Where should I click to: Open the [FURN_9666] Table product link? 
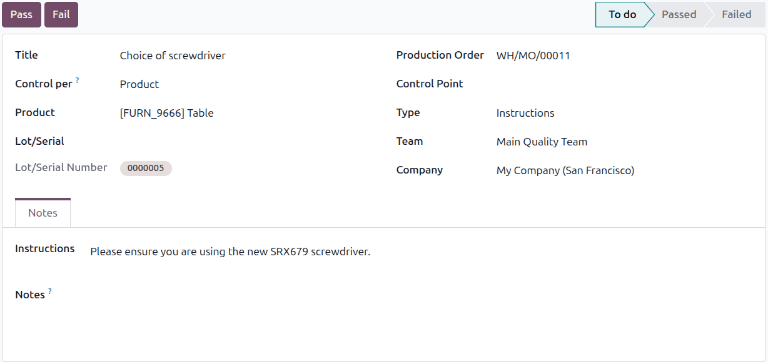[167, 113]
